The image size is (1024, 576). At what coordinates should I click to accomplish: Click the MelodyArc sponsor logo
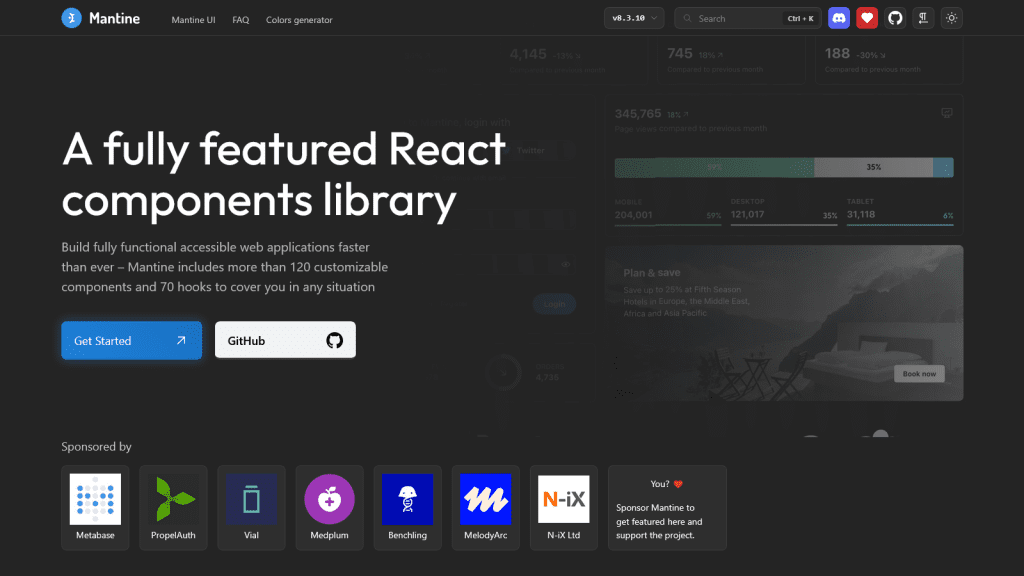pos(485,500)
